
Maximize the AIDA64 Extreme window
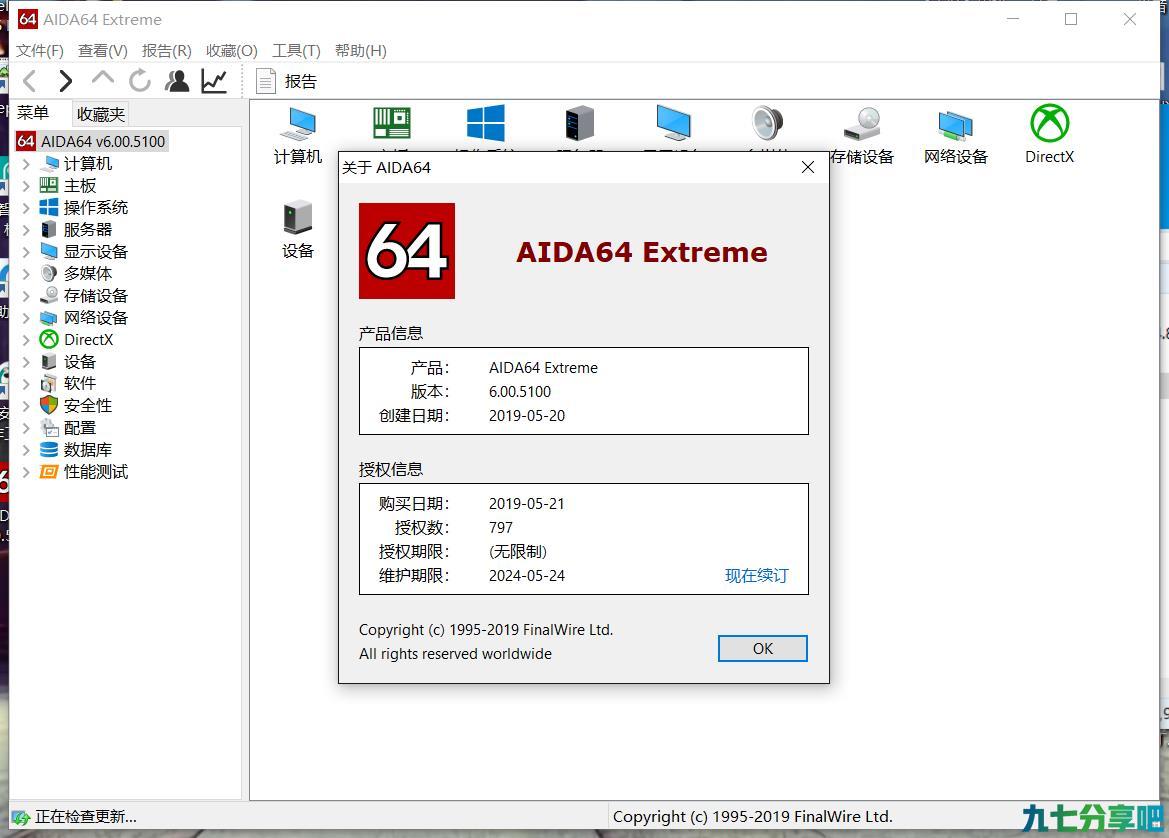pos(1071,19)
